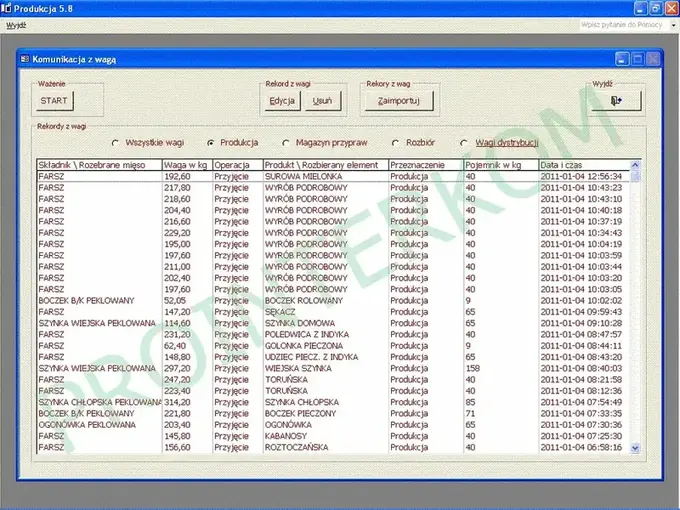Select the BOCZEK ROLOWANY record row
Screen dimensions: 680x510
click(x=333, y=301)
